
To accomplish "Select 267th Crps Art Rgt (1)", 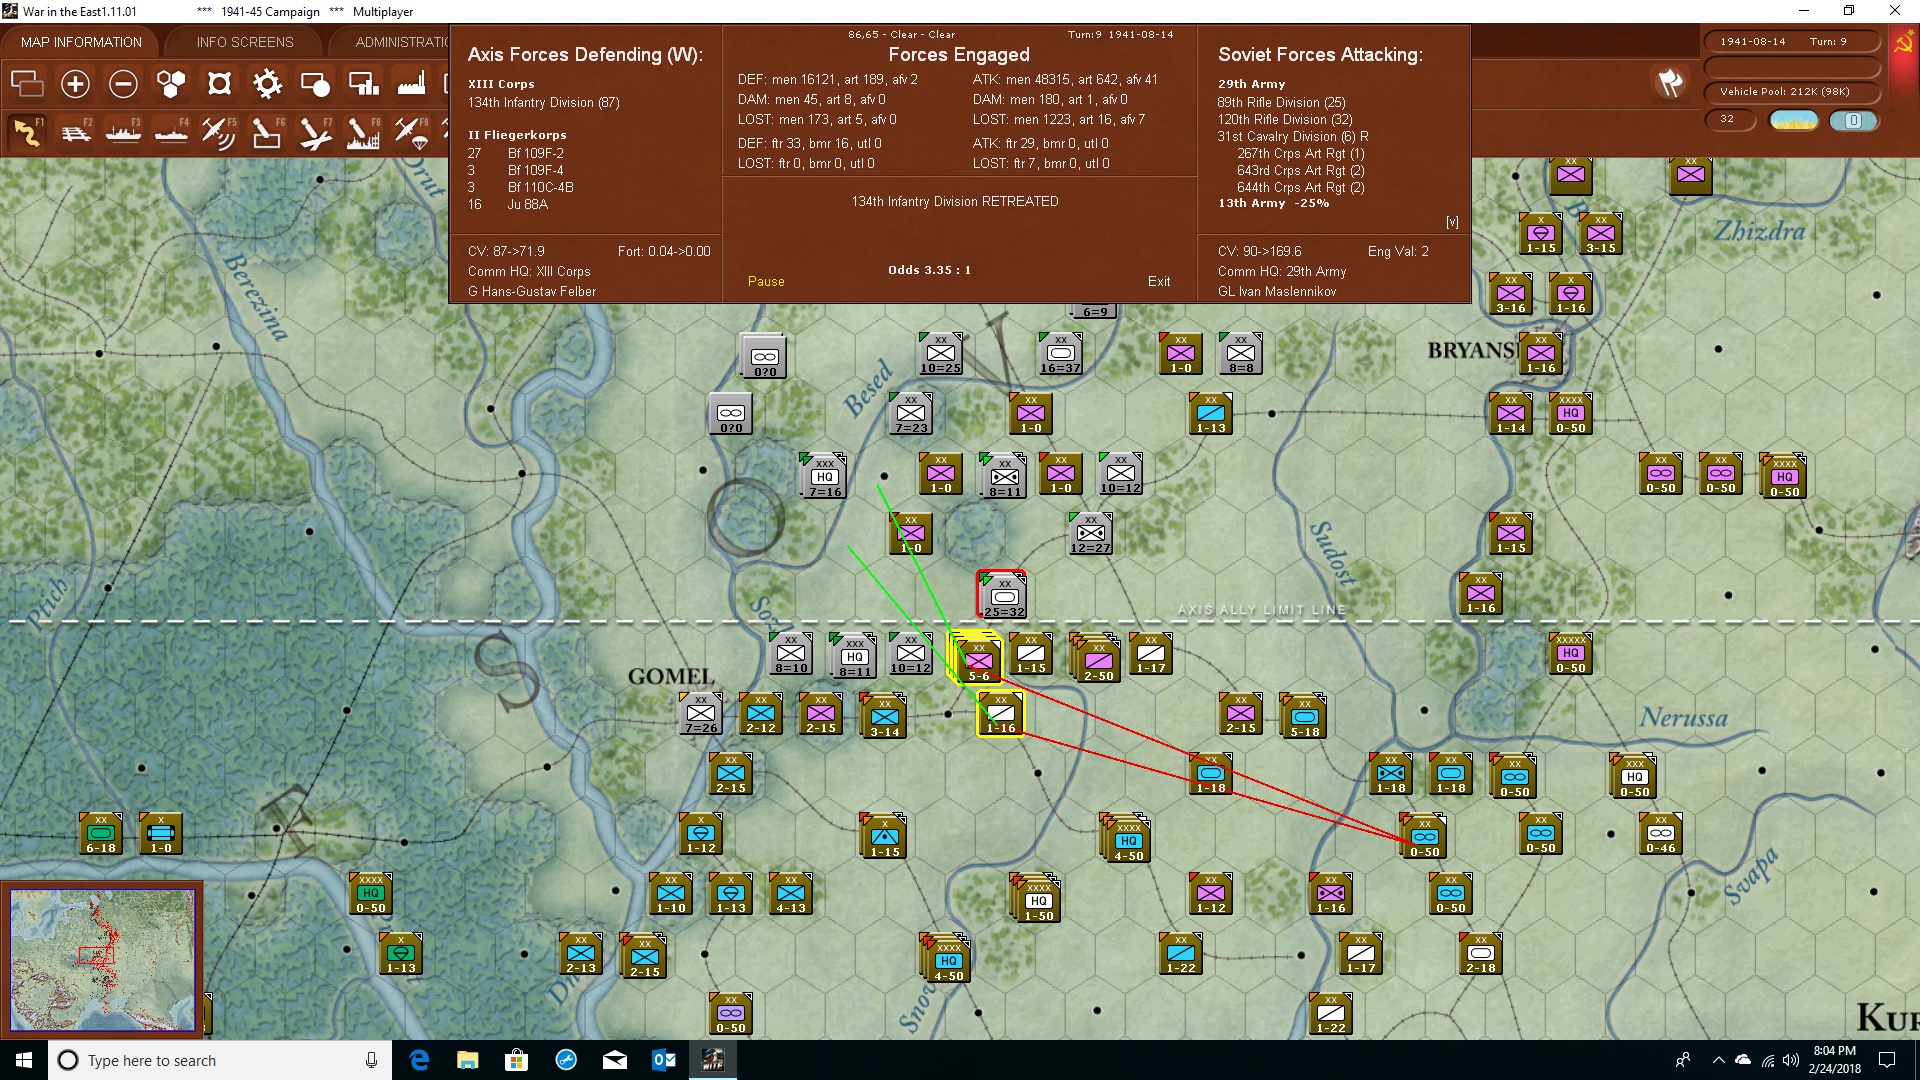I will [x=1301, y=153].
